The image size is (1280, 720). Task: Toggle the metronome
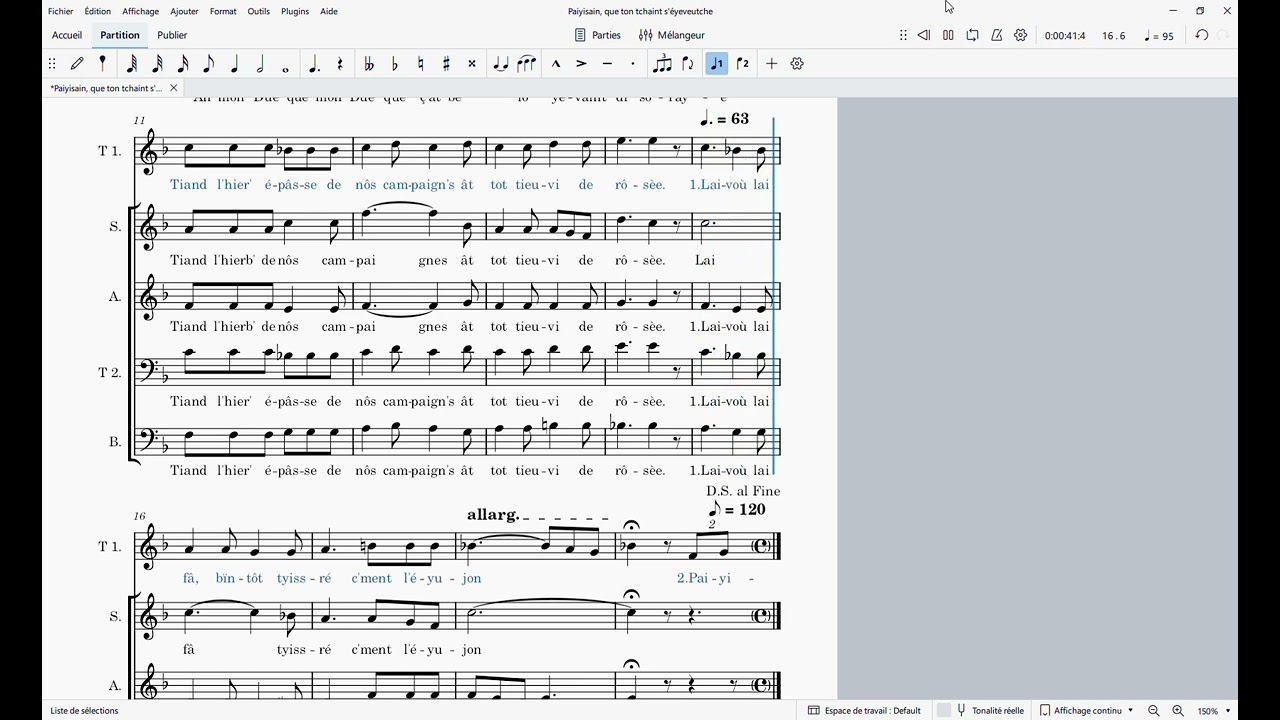point(997,35)
